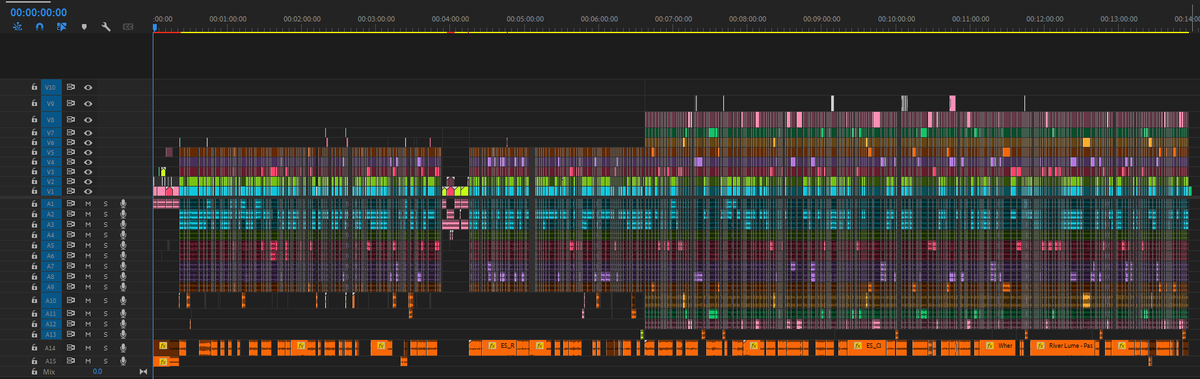1200x379 pixels.
Task: Jump to 00:03:00:00 on time ruler
Action: pos(377,18)
